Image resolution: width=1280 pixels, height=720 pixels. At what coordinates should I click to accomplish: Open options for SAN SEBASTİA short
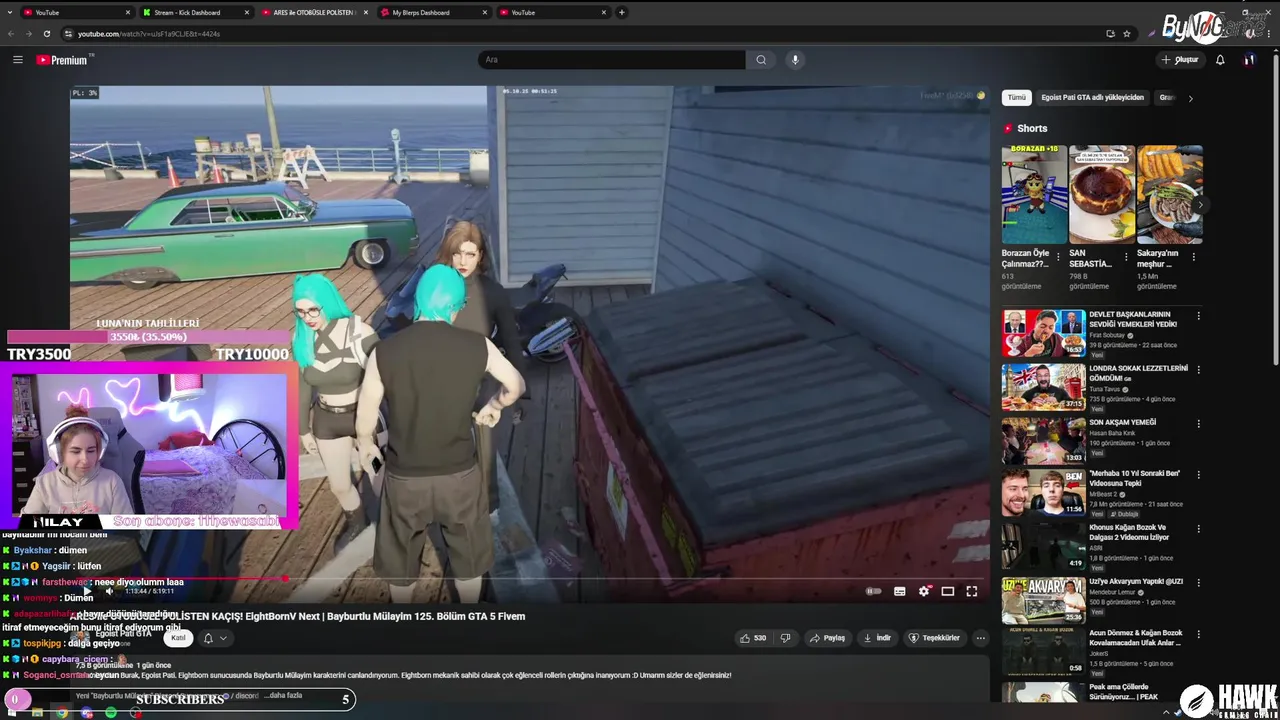[x=1126, y=257]
